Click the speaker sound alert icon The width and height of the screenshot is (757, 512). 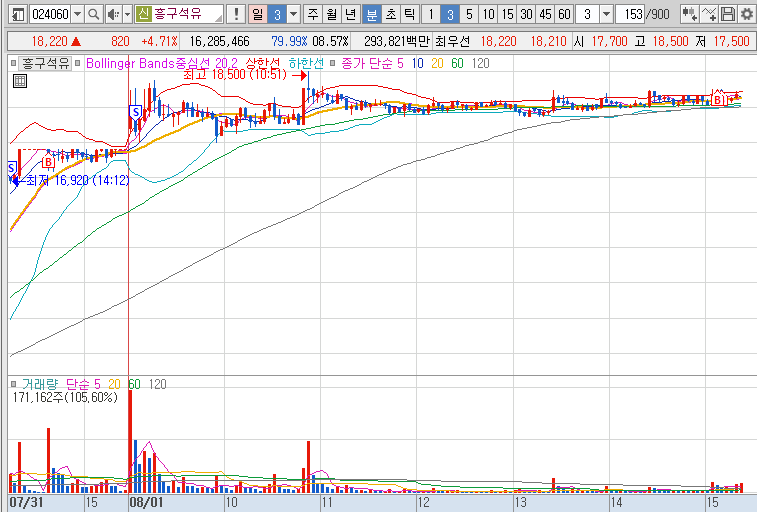(x=113, y=14)
